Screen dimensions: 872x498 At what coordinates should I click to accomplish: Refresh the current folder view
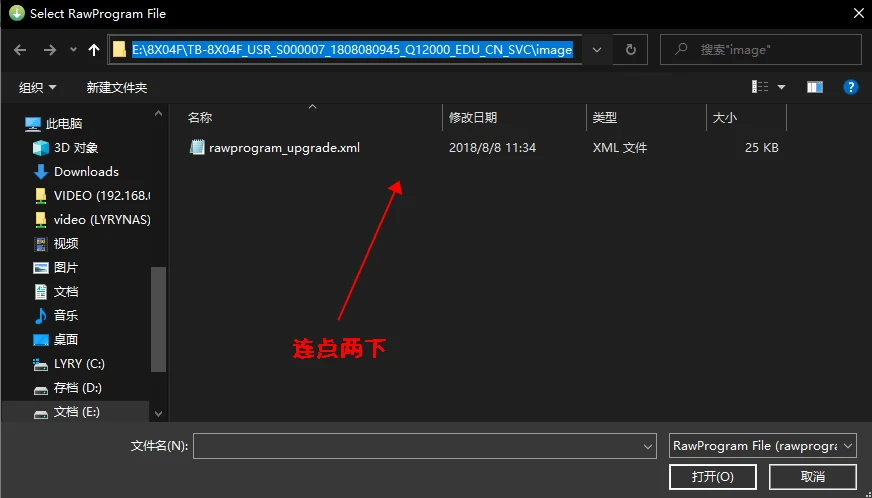click(630, 49)
